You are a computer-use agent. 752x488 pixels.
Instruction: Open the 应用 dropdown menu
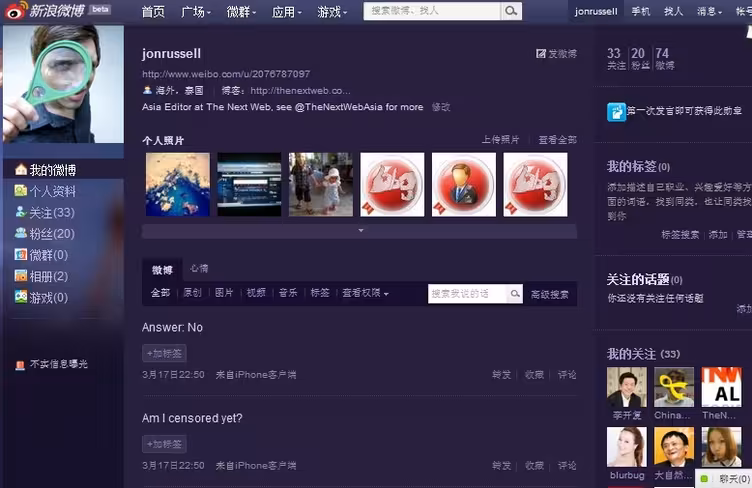click(286, 12)
